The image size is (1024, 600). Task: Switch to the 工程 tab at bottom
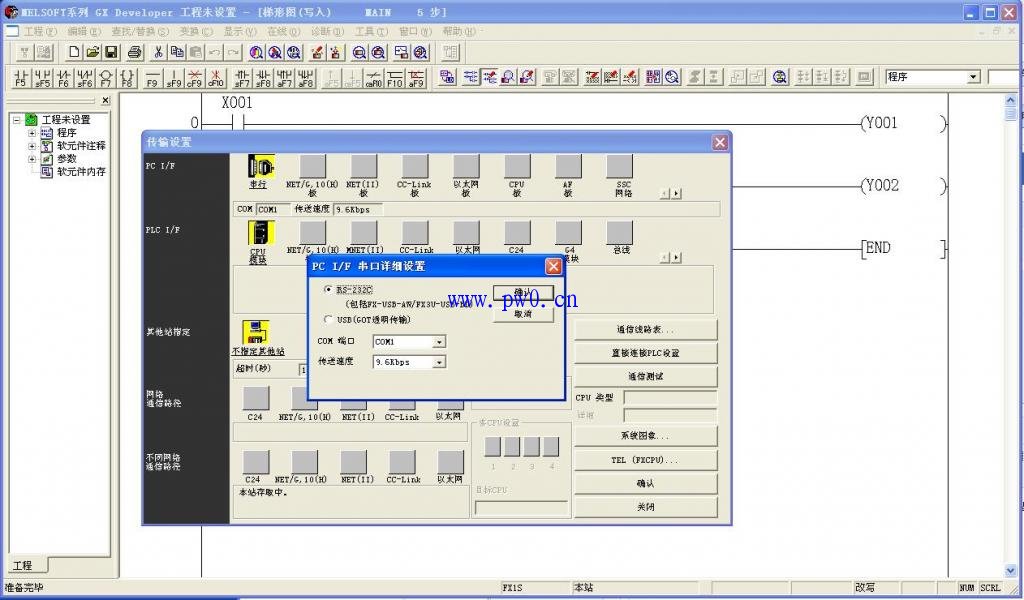[22, 566]
